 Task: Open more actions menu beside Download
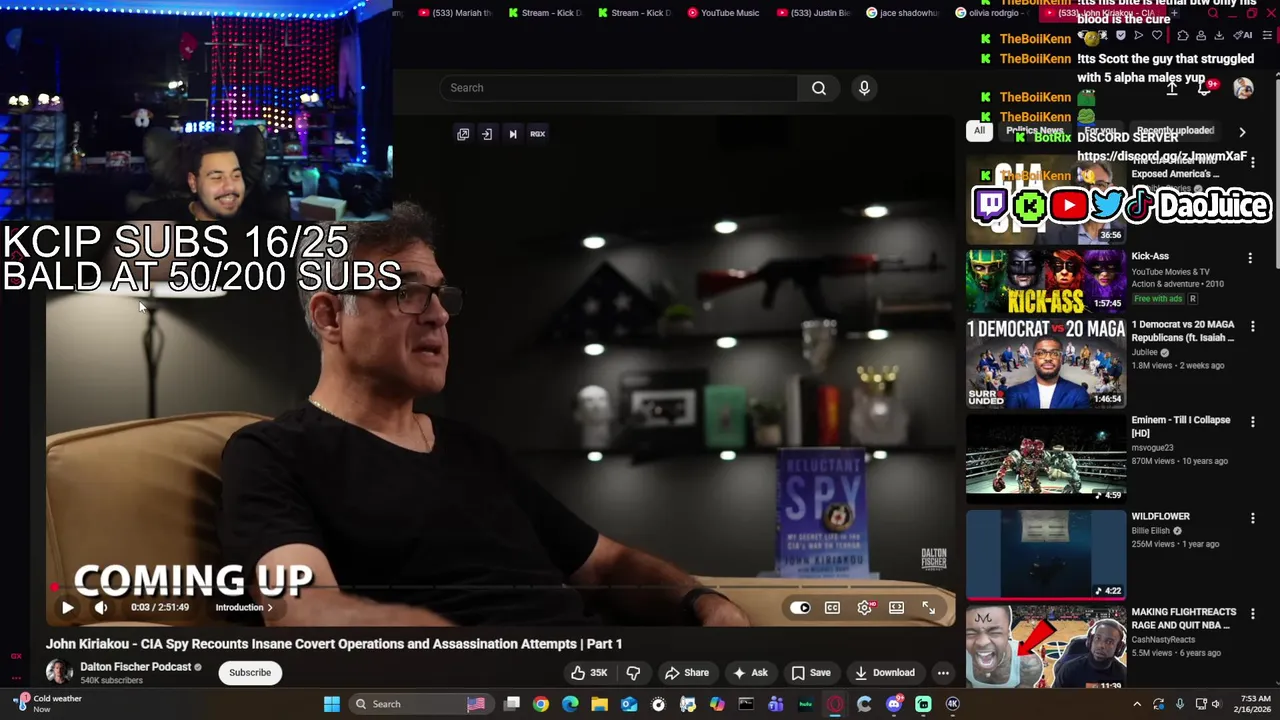[943, 673]
